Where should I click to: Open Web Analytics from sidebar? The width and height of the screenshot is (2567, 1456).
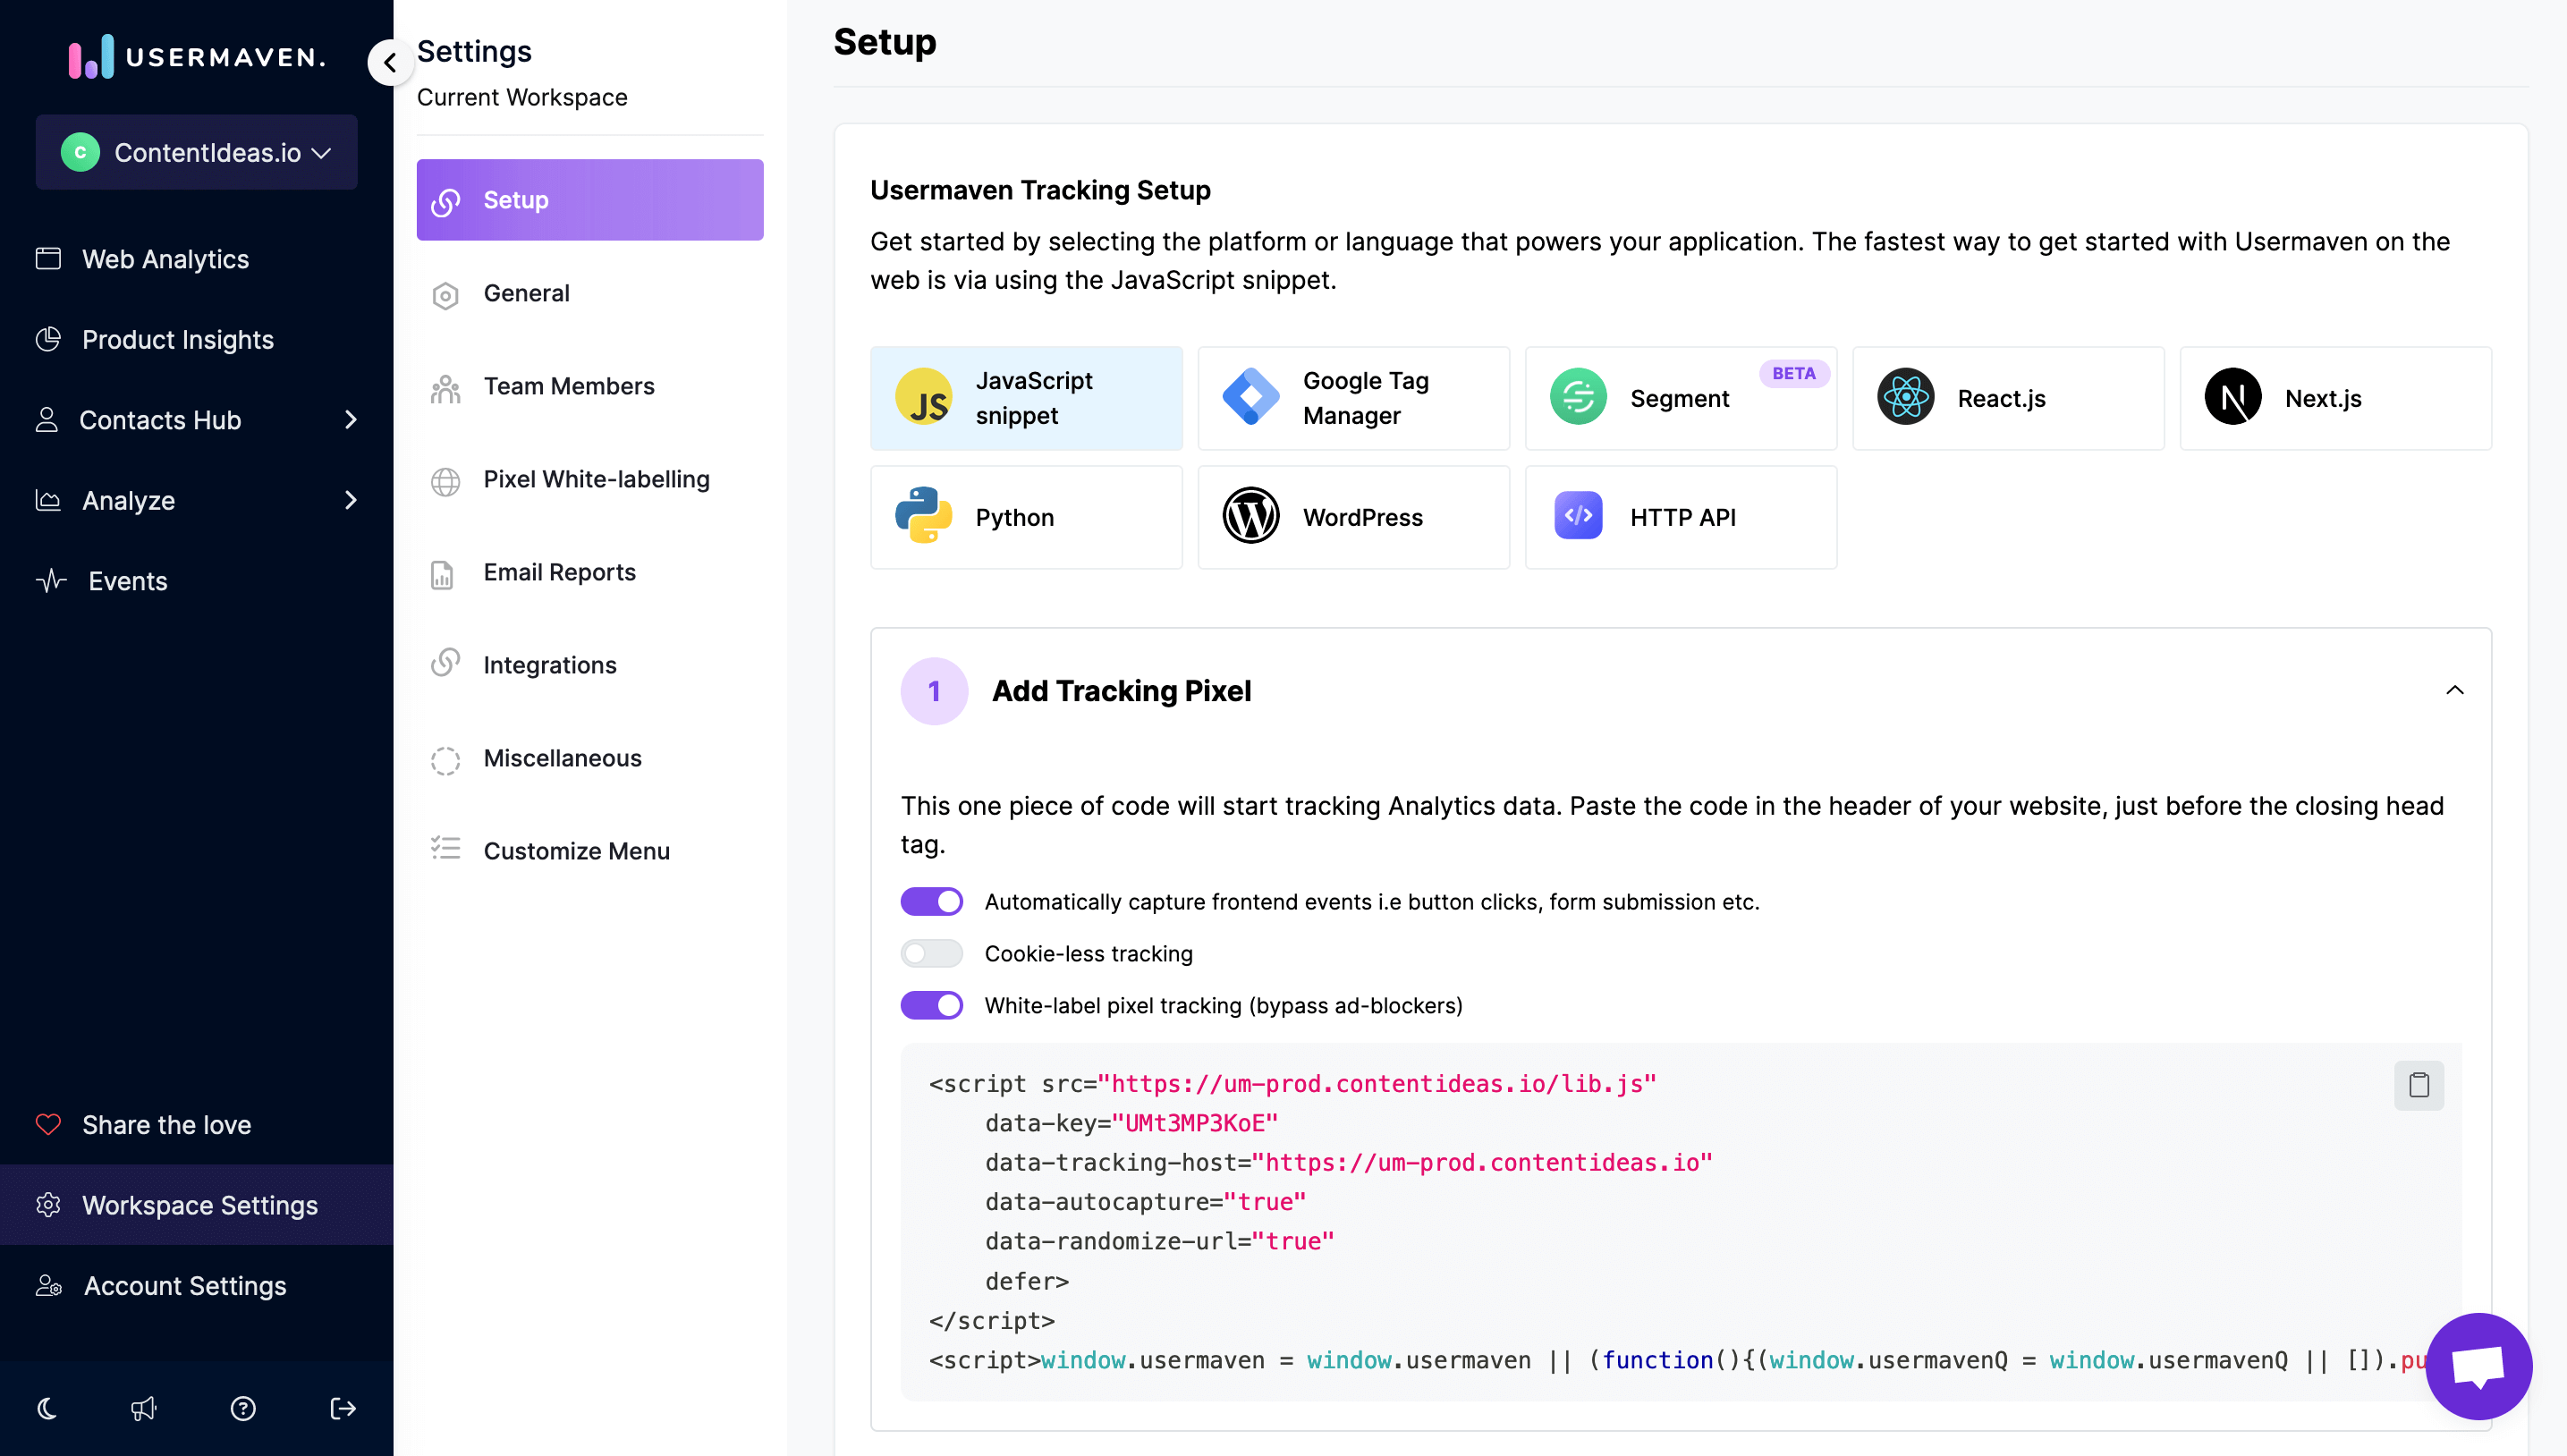pos(165,259)
